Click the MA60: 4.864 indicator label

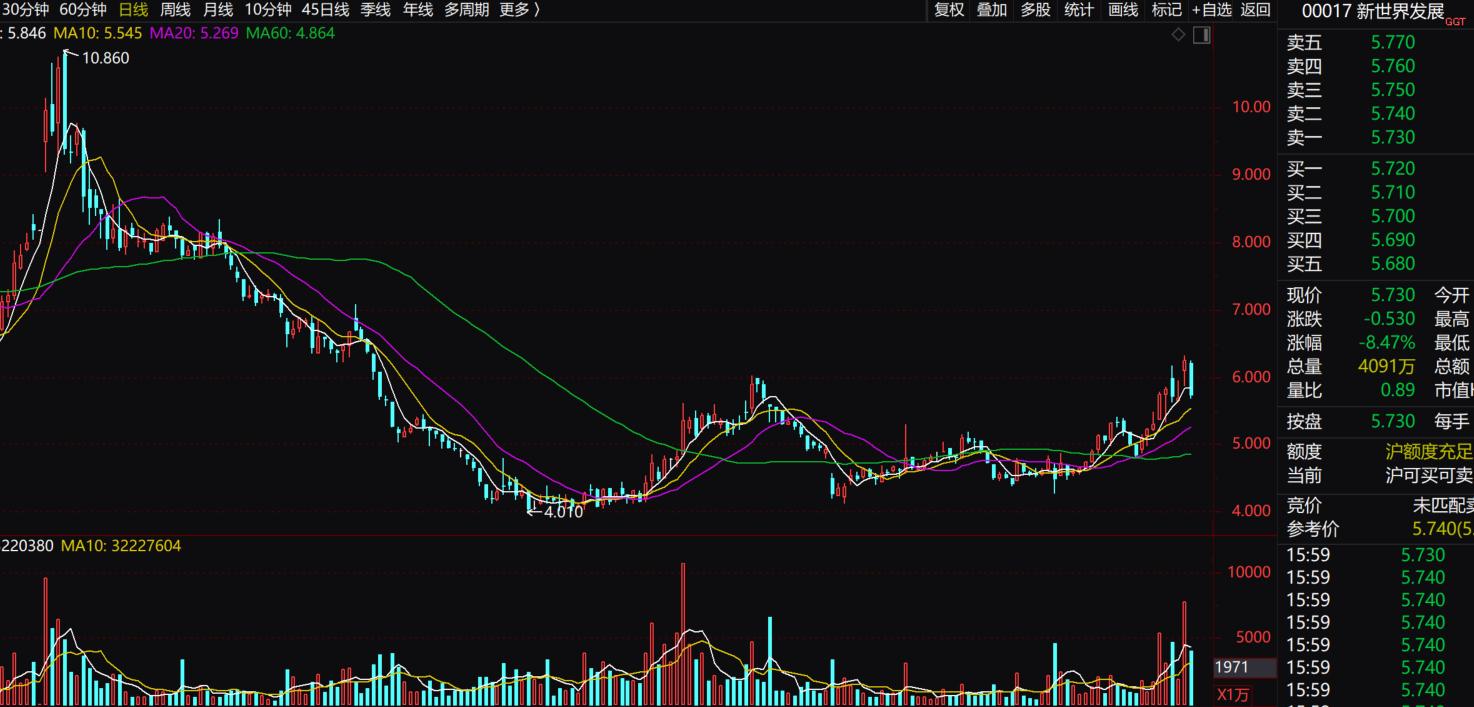tap(290, 33)
